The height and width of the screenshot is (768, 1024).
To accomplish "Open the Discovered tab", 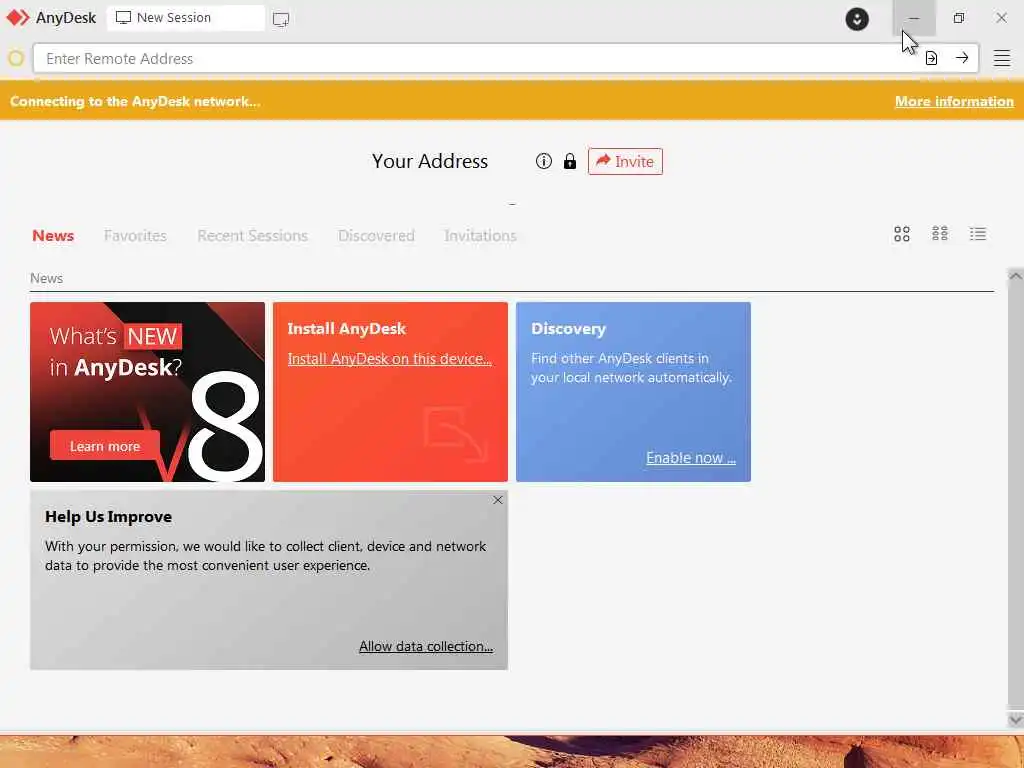I will (x=376, y=236).
